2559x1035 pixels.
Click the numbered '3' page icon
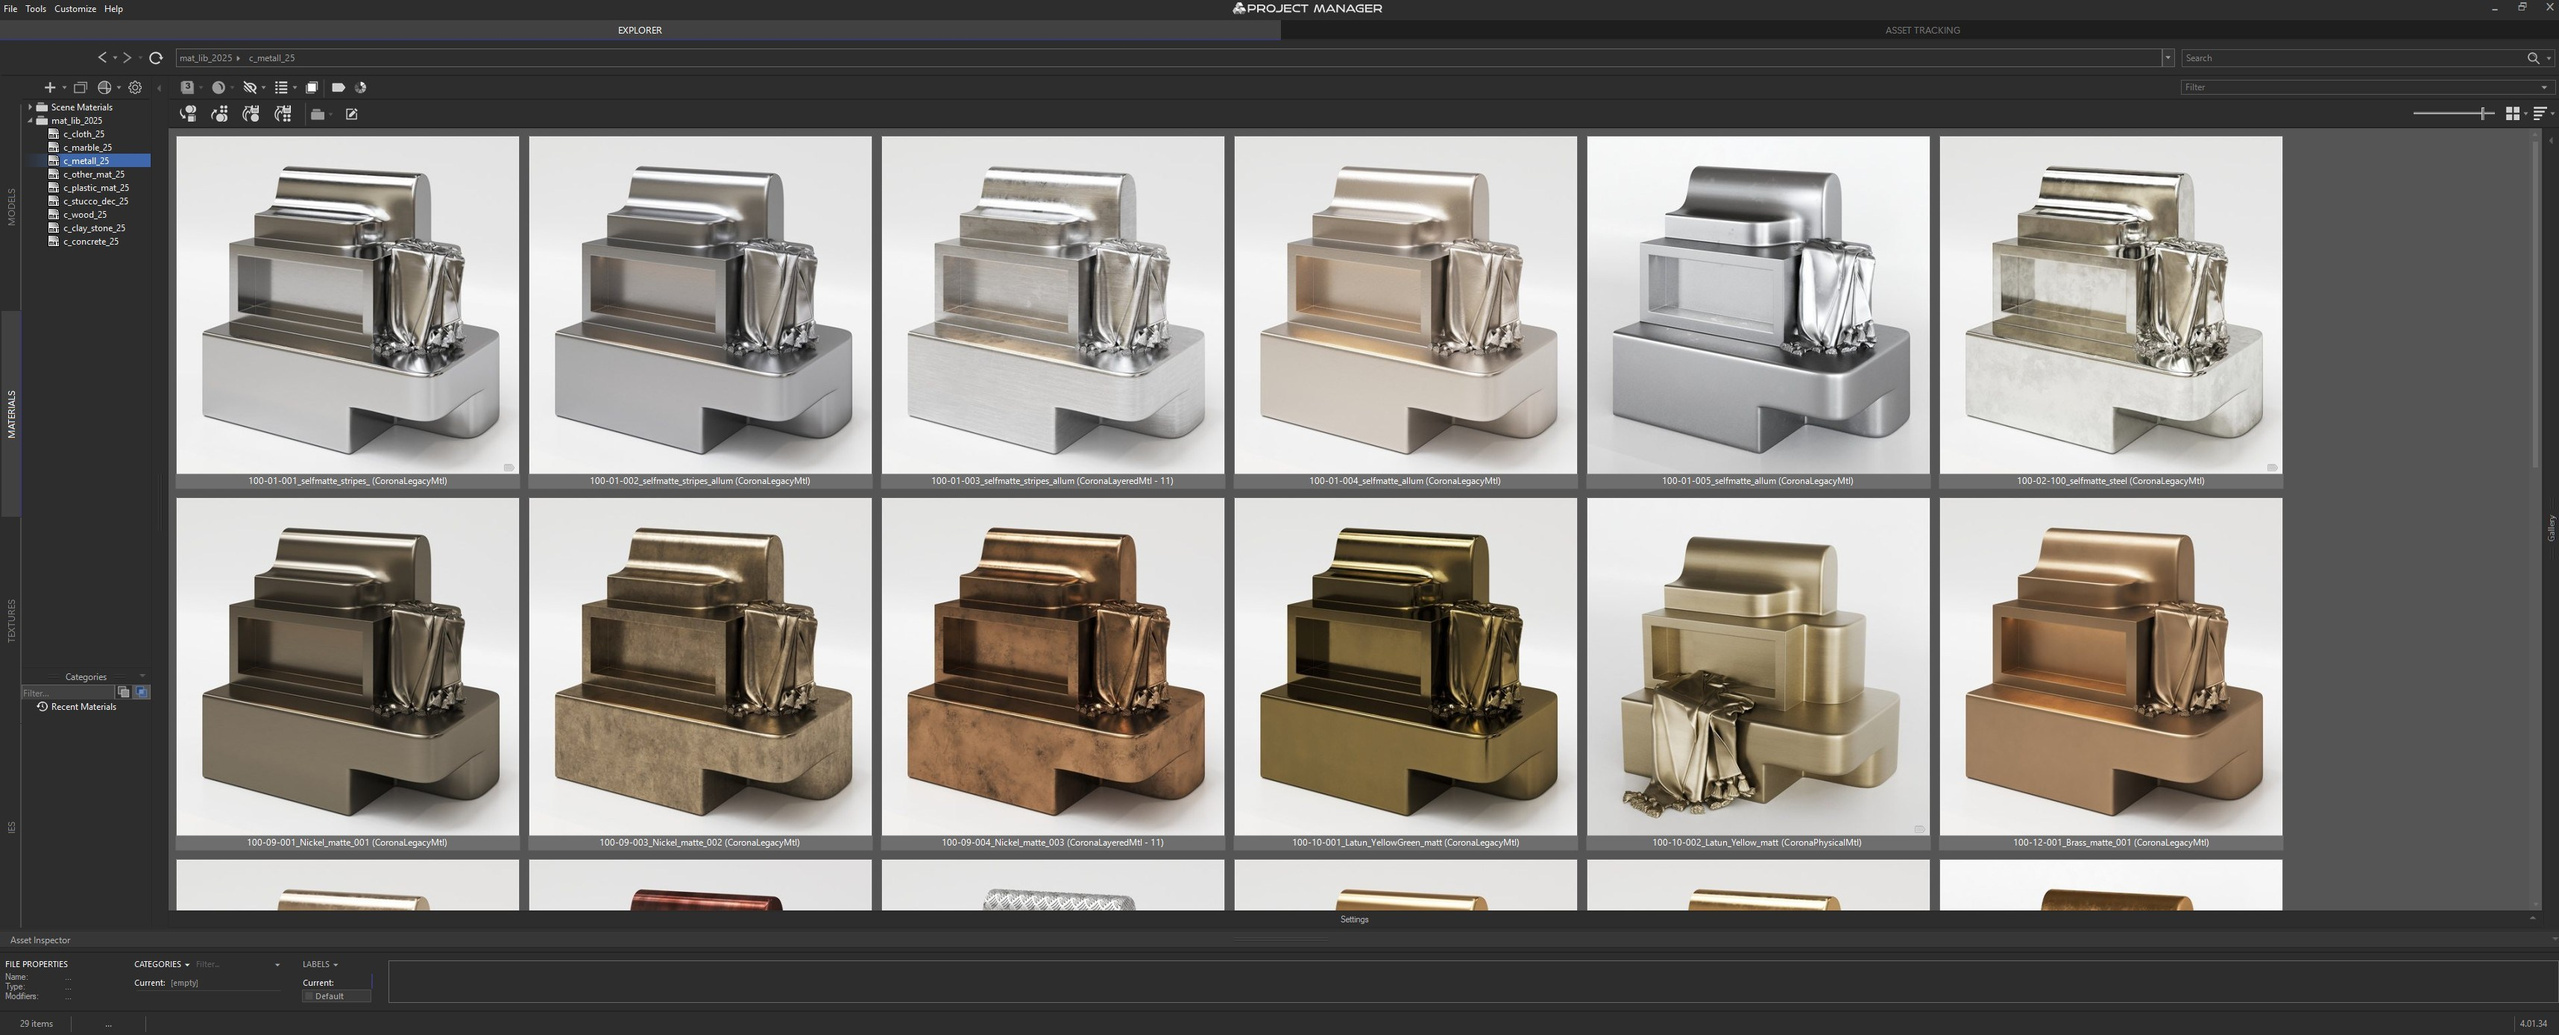coord(186,88)
